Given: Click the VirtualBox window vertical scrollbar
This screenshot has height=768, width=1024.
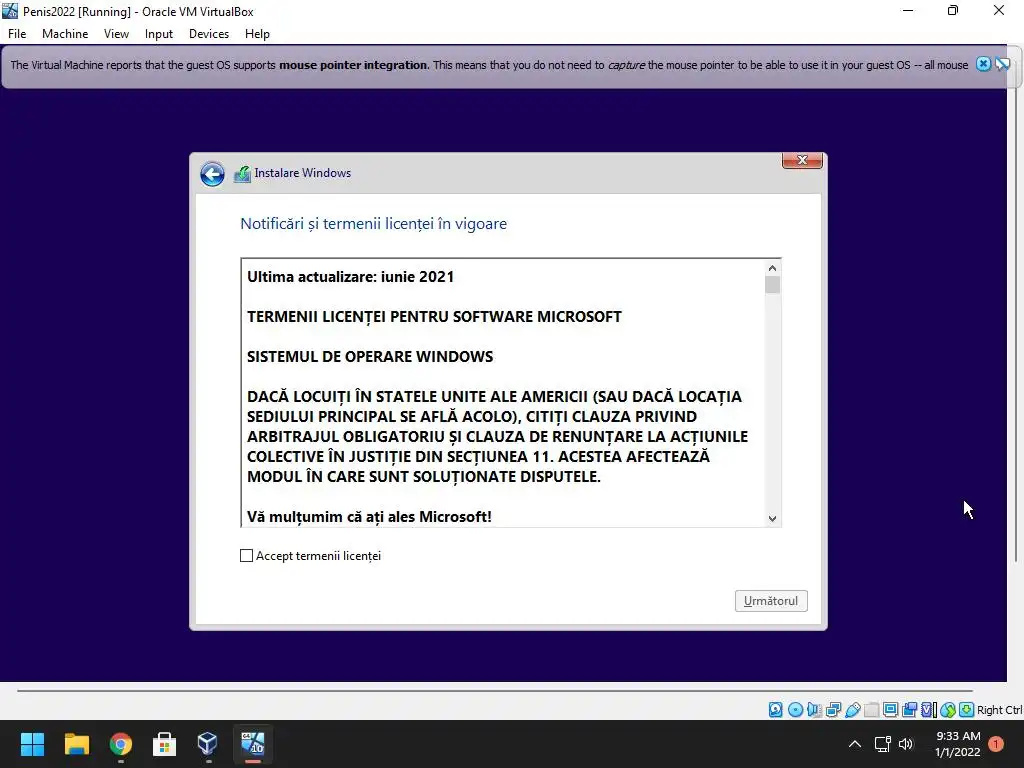Looking at the screenshot, I should 1016,313.
